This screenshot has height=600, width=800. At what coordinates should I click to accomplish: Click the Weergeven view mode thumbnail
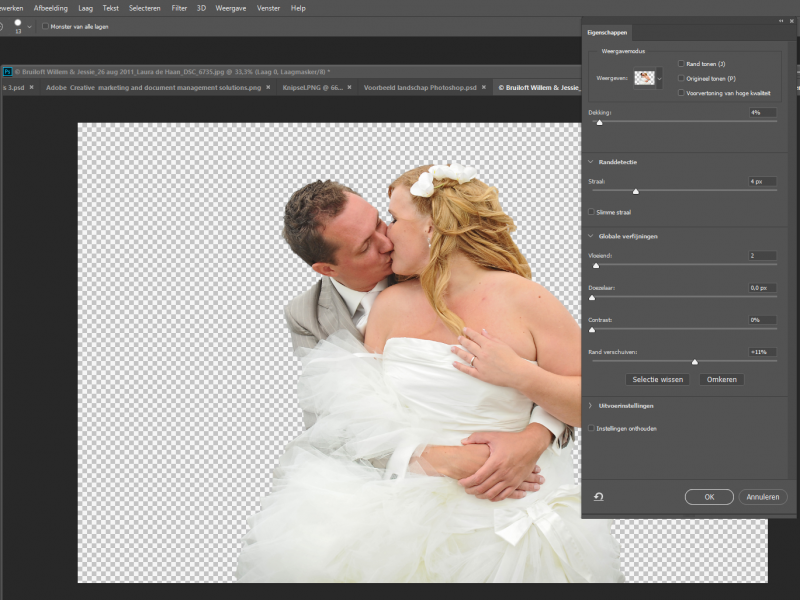tap(644, 77)
